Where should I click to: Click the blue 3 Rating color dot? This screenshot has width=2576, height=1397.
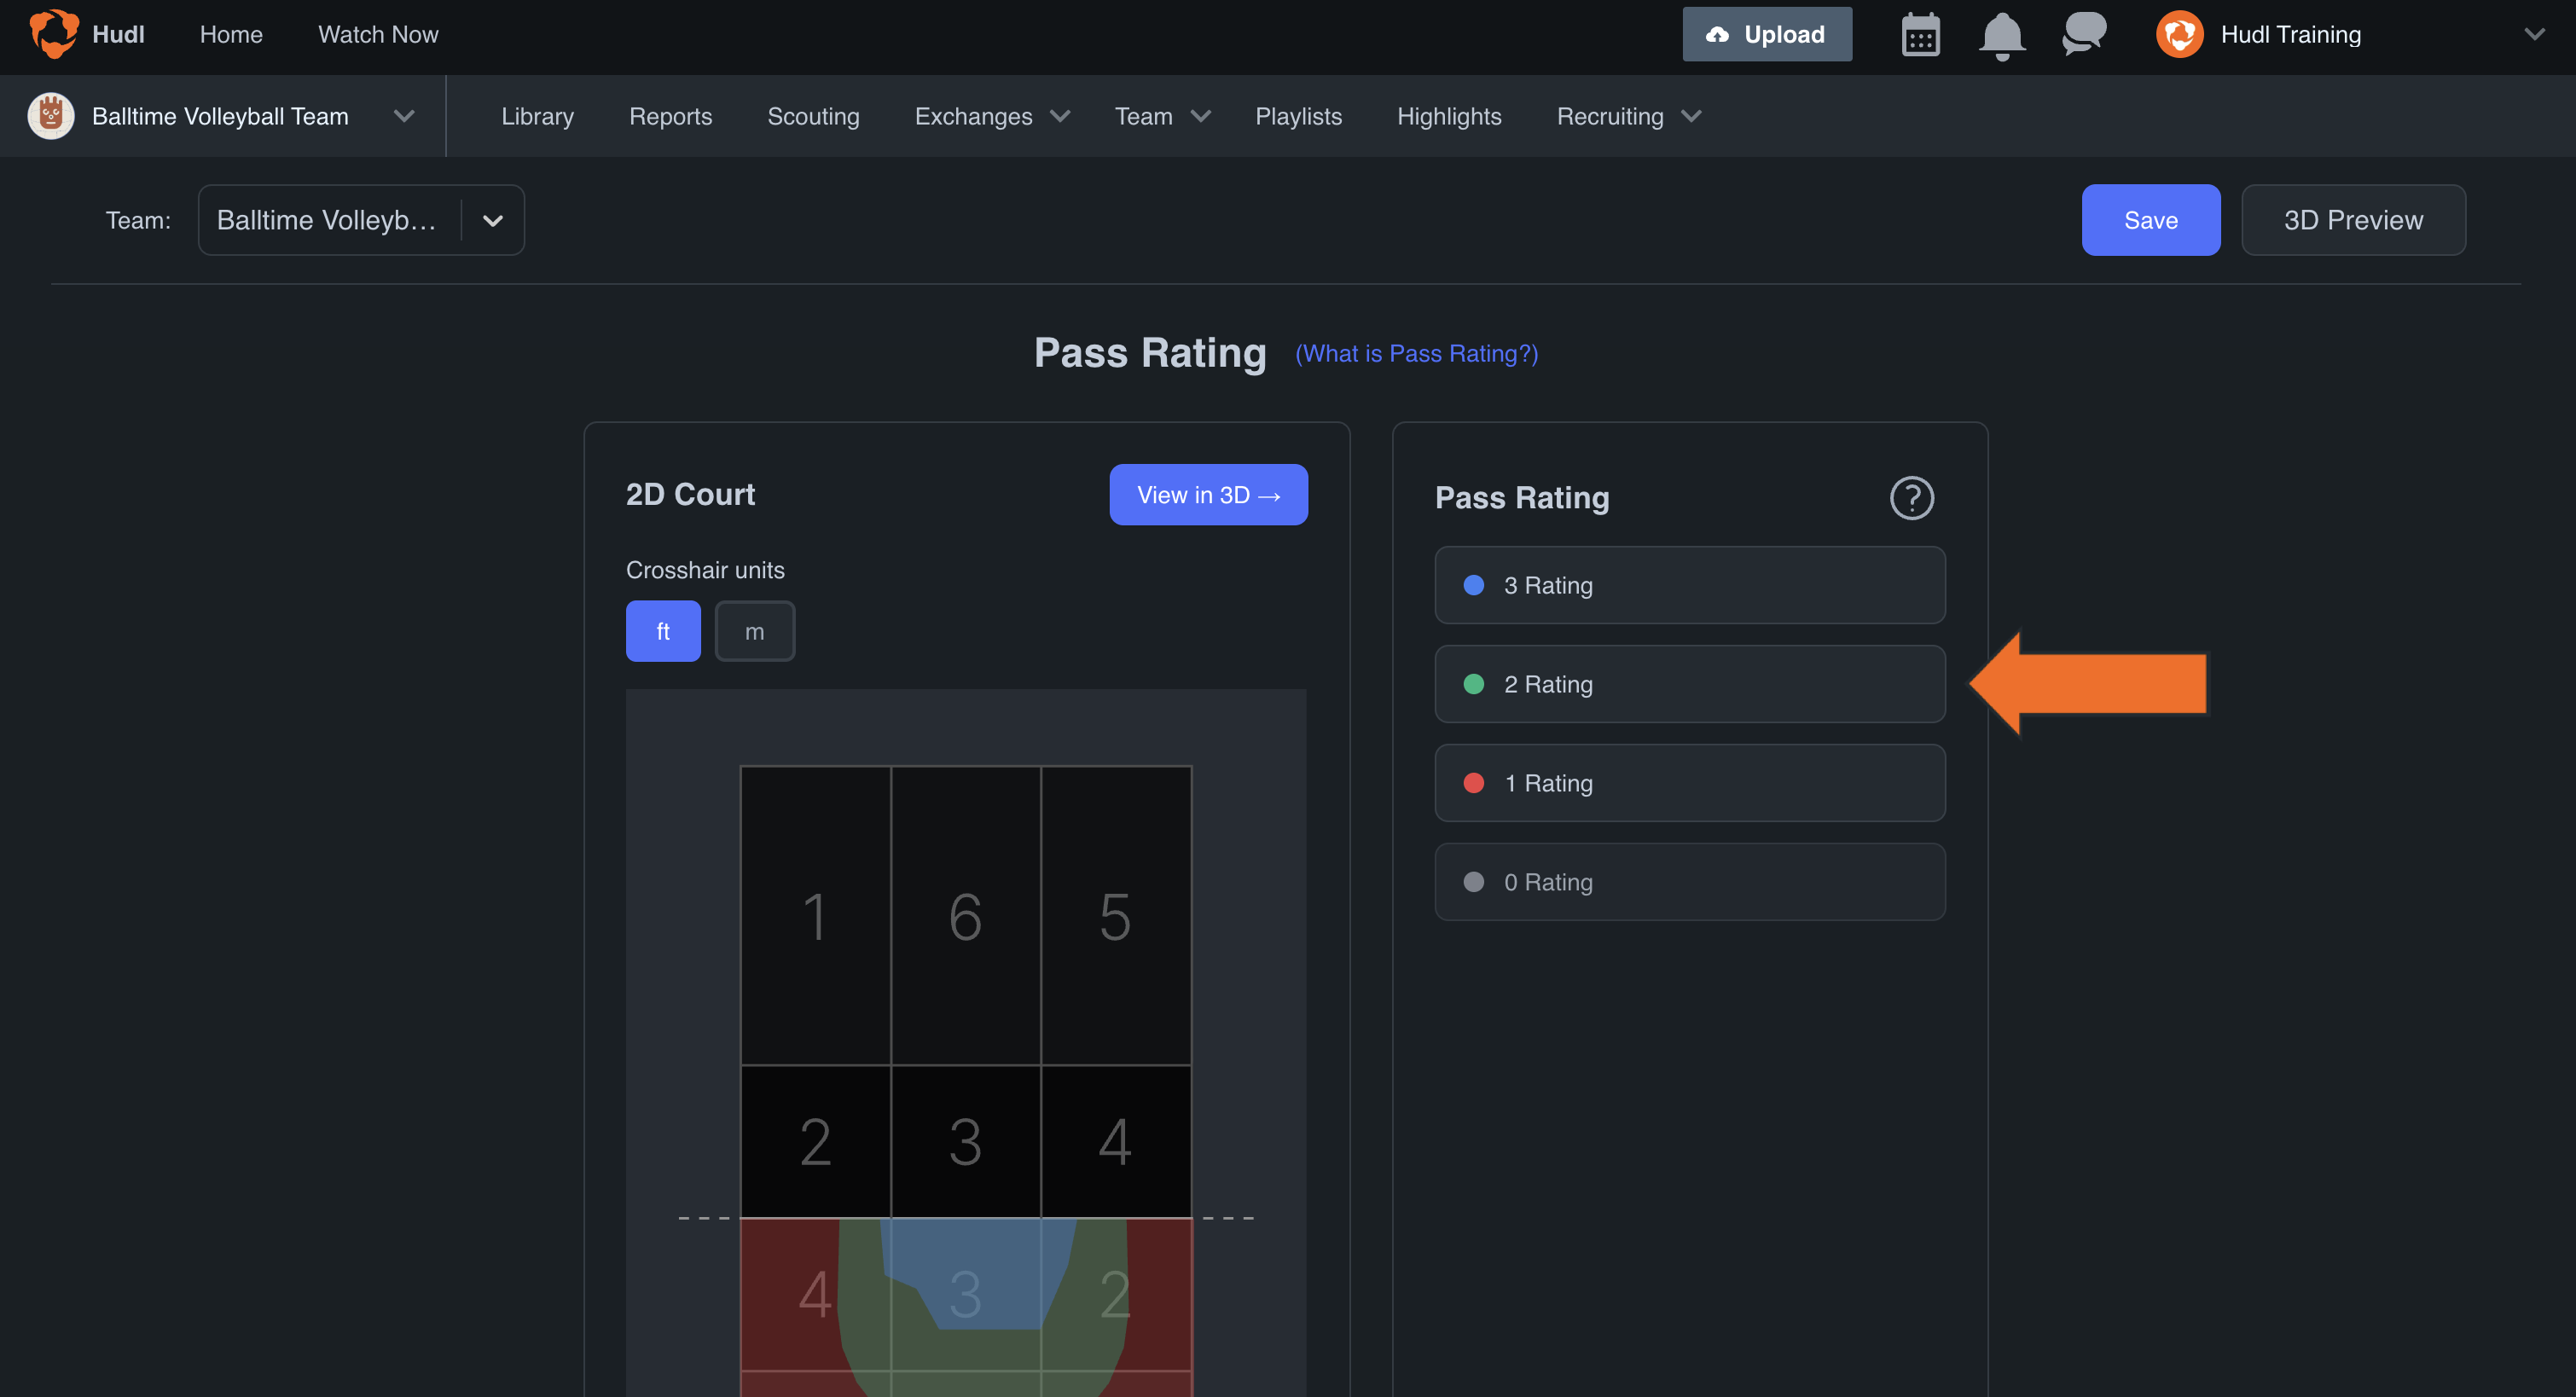pyautogui.click(x=1473, y=585)
